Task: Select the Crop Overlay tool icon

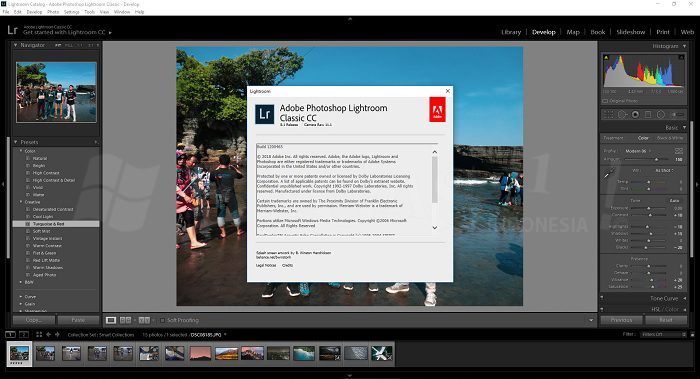Action: pyautogui.click(x=608, y=115)
